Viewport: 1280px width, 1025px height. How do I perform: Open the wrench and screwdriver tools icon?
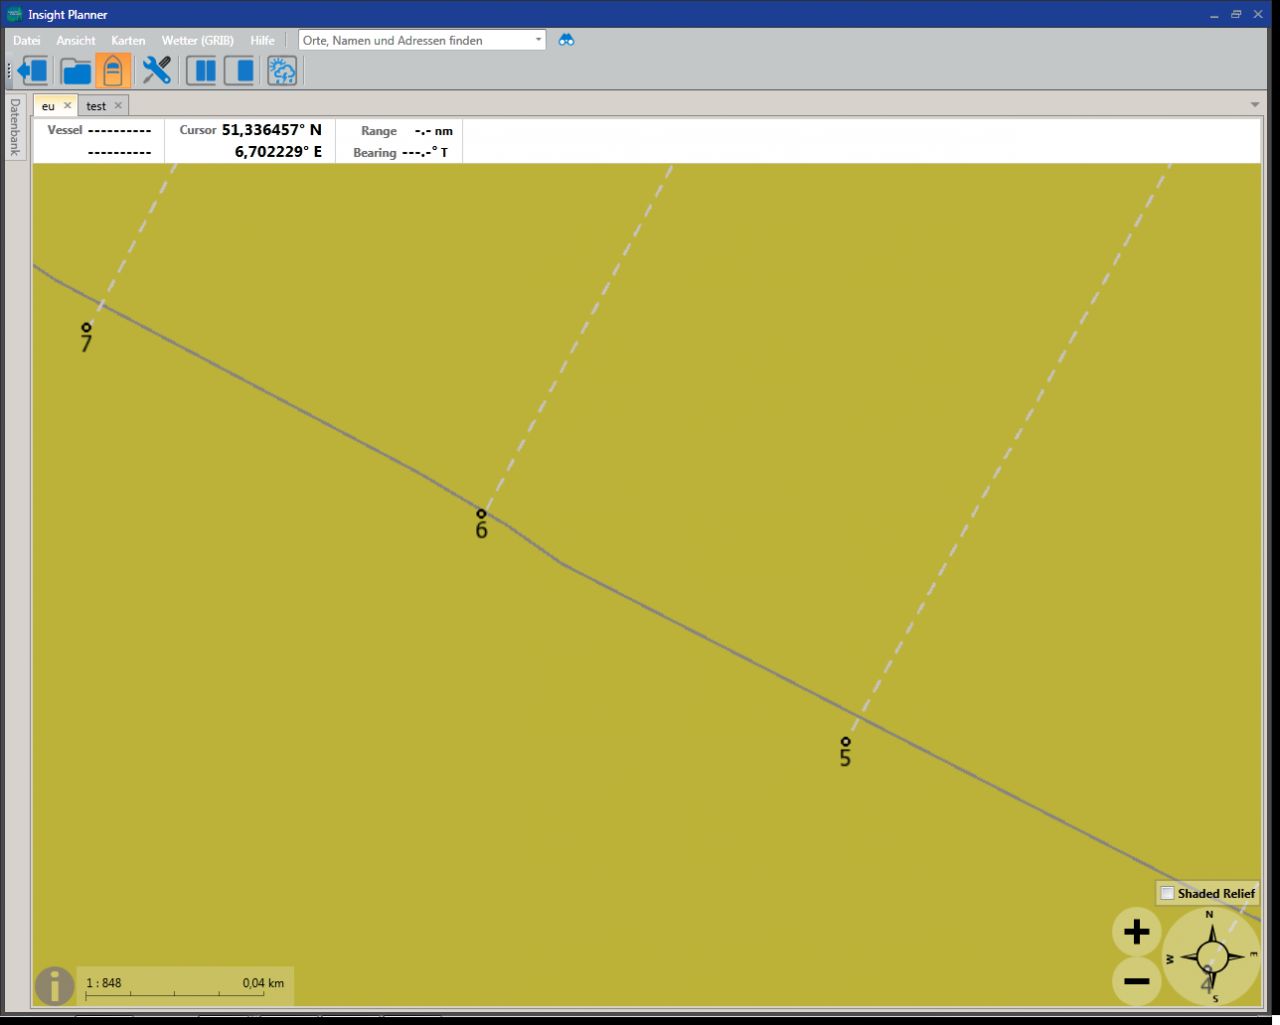(x=157, y=71)
